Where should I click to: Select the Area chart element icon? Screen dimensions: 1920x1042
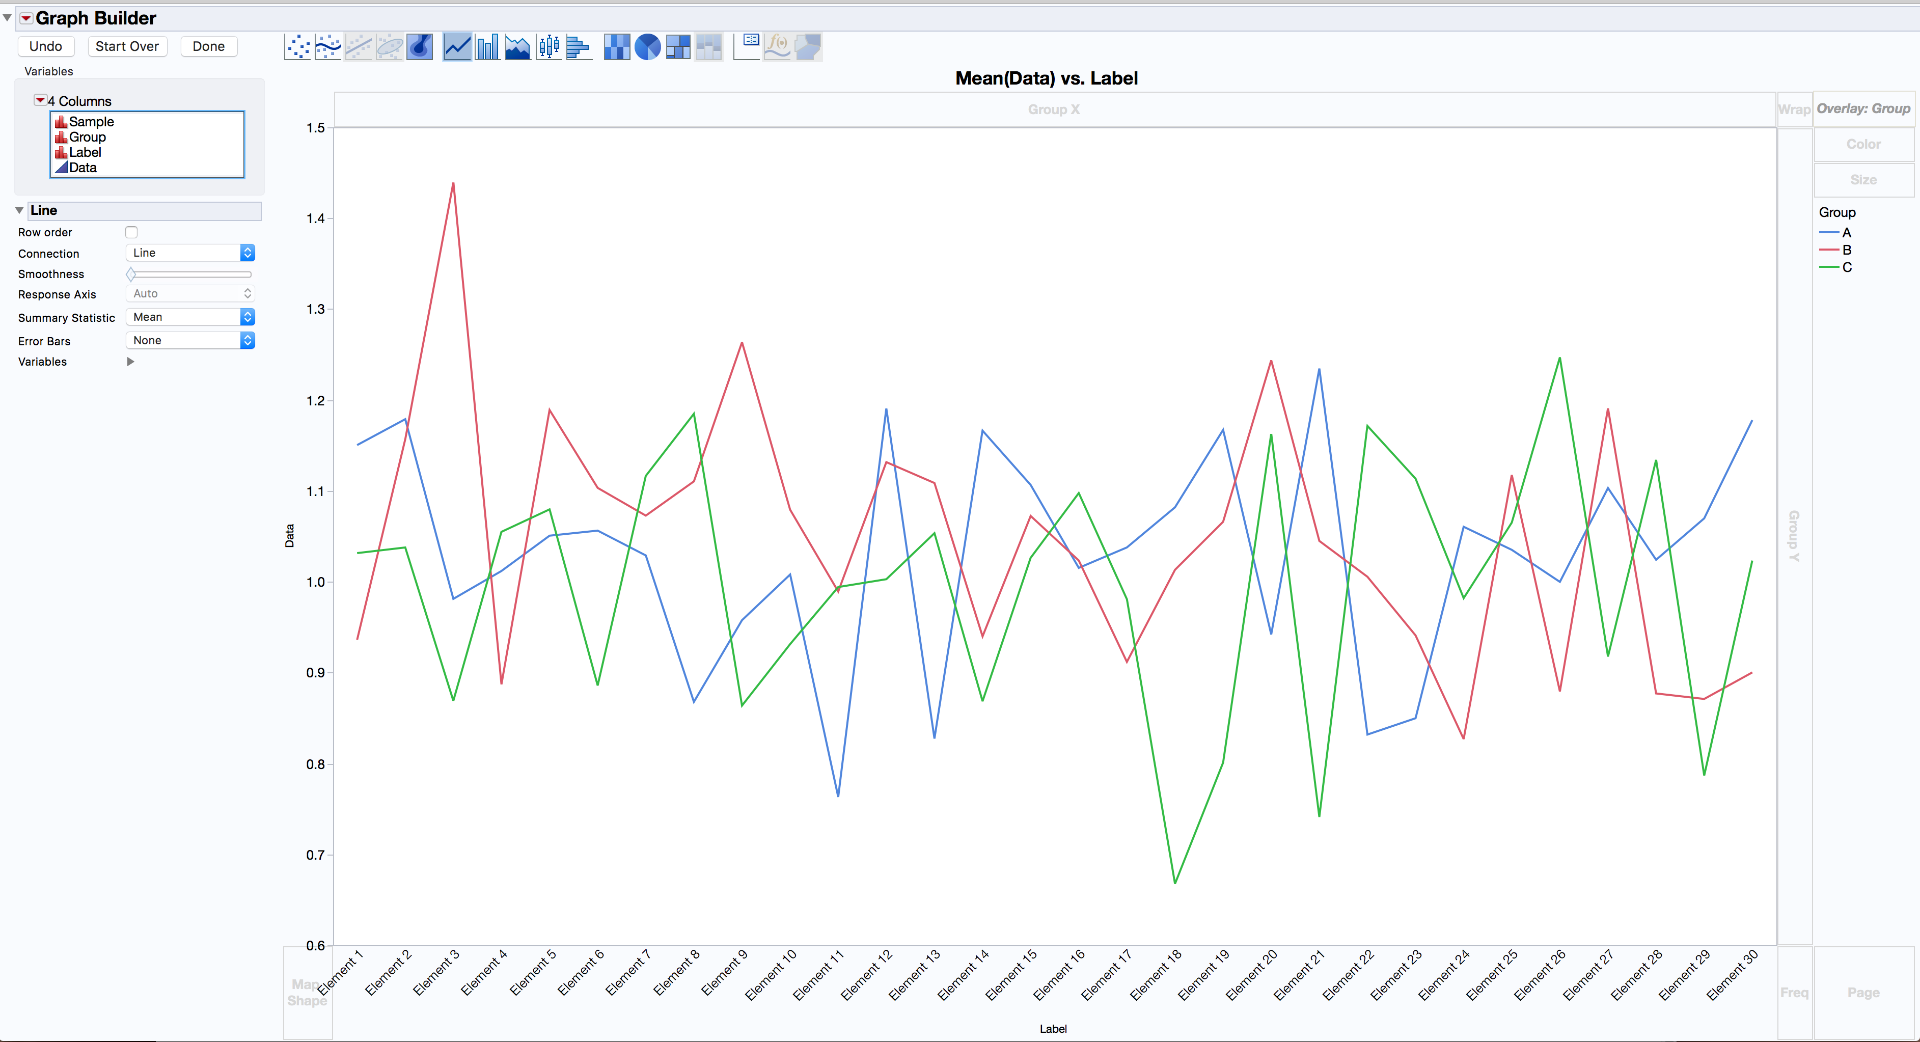pos(518,47)
